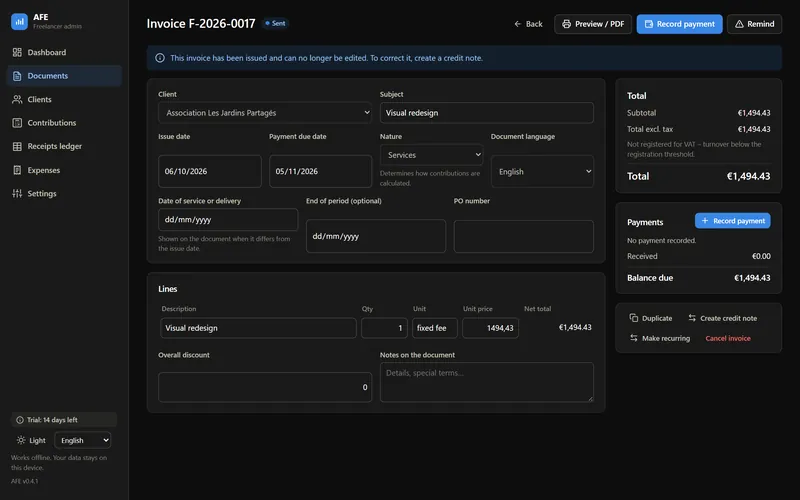Screen dimensions: 800x500
Task: Click the Subject field
Action: tap(487, 113)
